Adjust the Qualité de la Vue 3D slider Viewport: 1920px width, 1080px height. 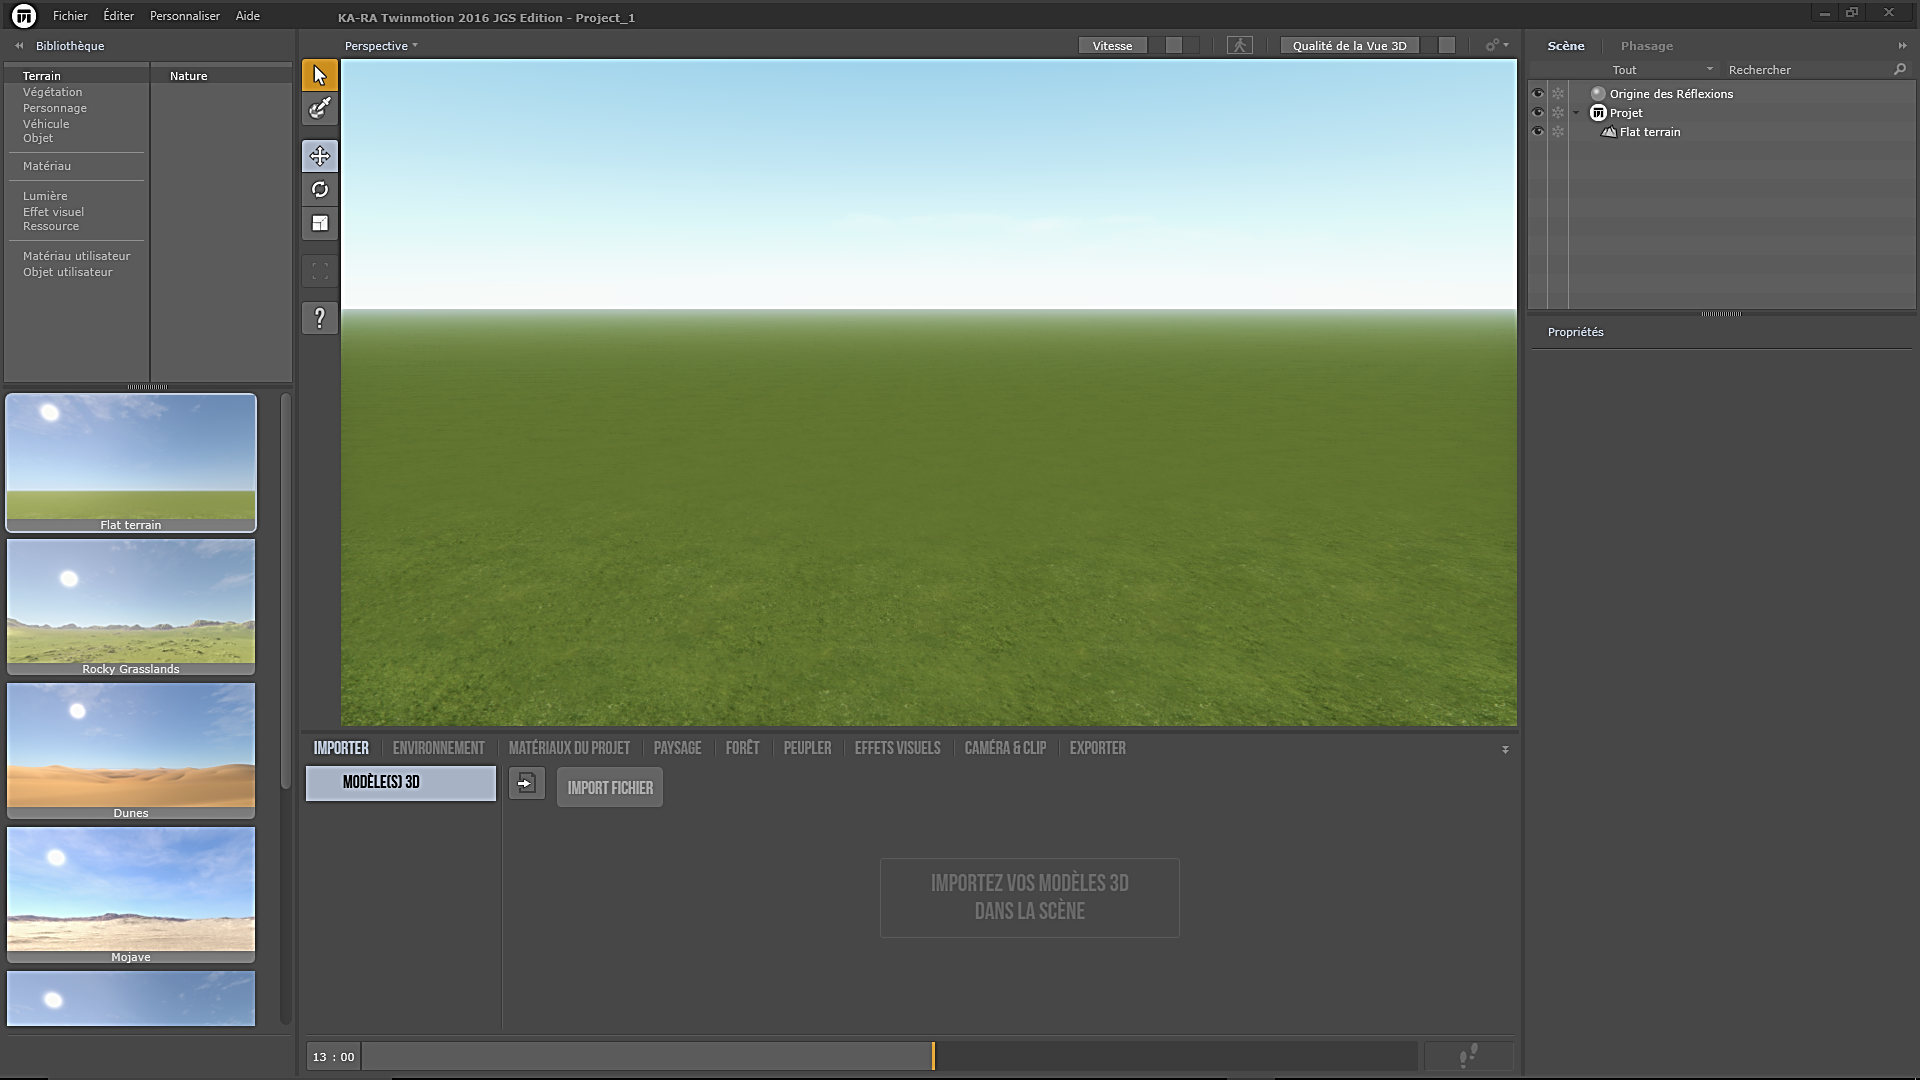(x=1446, y=46)
